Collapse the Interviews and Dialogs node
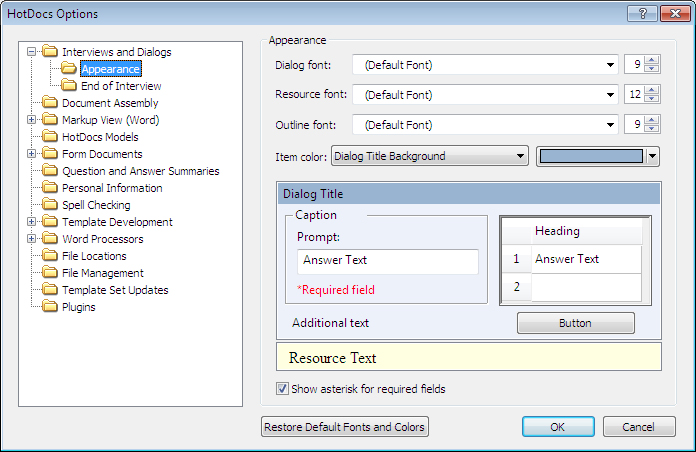The height and width of the screenshot is (452, 696). pyautogui.click(x=32, y=52)
